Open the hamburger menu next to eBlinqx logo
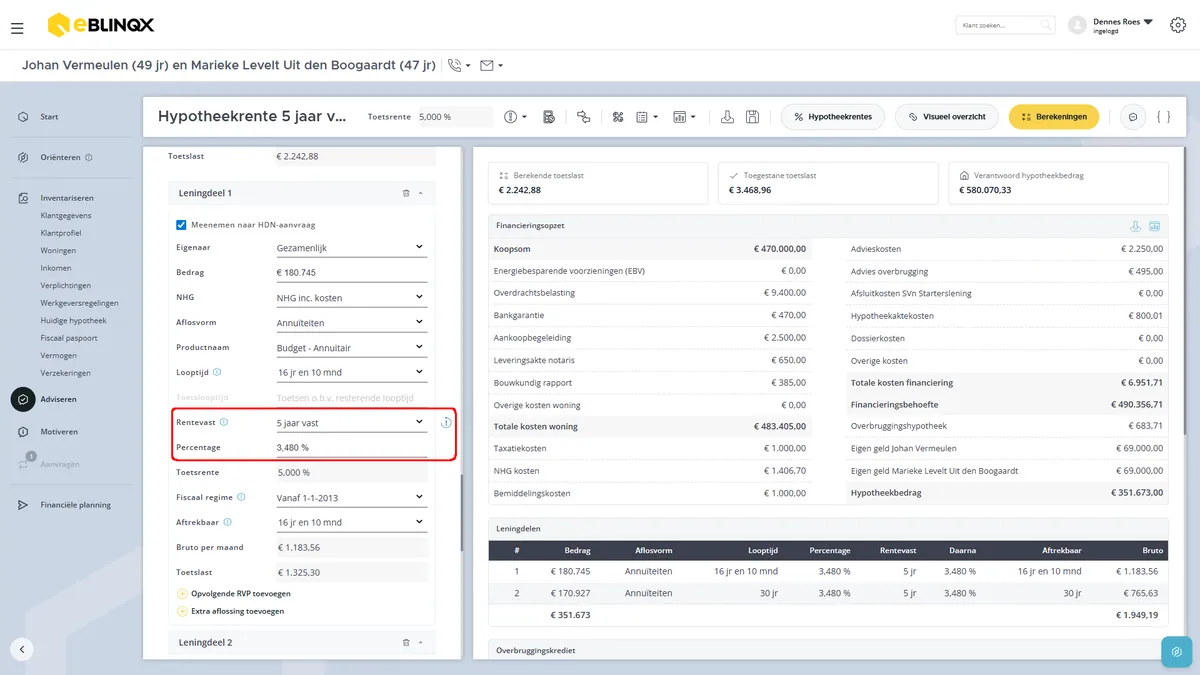This screenshot has width=1200, height=675. [17, 28]
